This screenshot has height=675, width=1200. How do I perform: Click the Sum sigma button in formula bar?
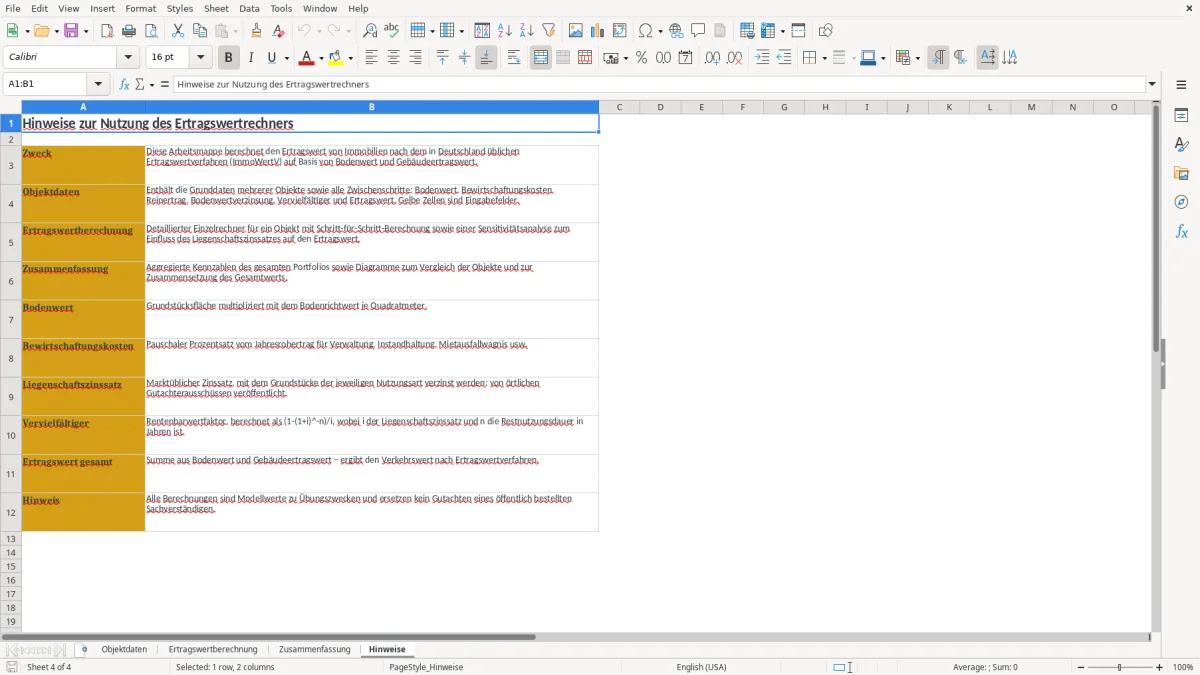140,84
